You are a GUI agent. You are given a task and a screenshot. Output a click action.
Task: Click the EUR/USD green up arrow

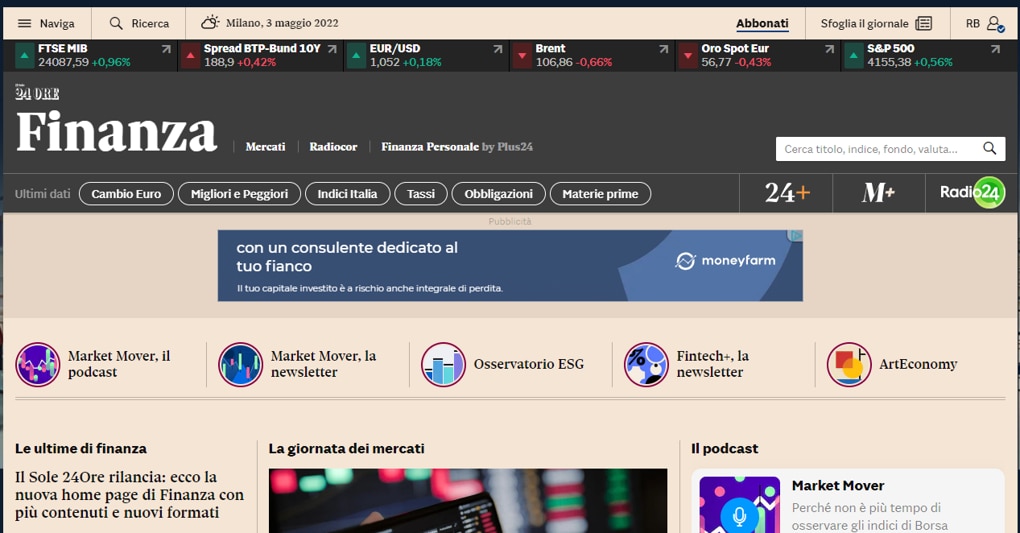(356, 56)
